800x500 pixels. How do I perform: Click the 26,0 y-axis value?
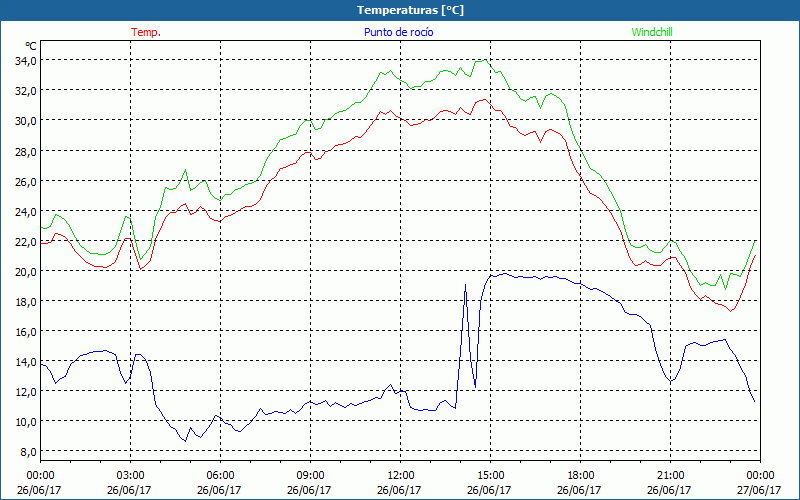tap(26, 181)
